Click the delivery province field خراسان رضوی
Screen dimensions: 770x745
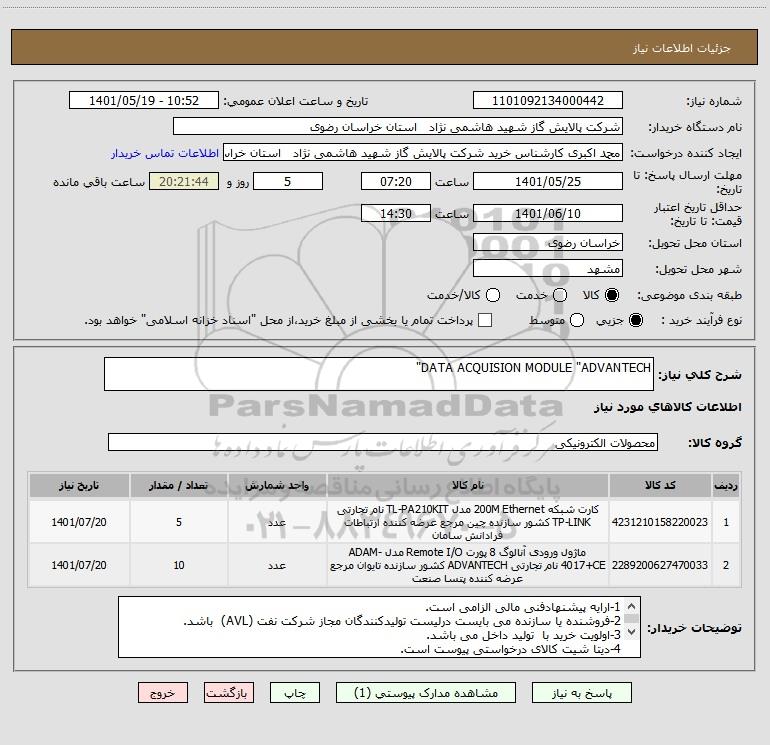[x=548, y=243]
